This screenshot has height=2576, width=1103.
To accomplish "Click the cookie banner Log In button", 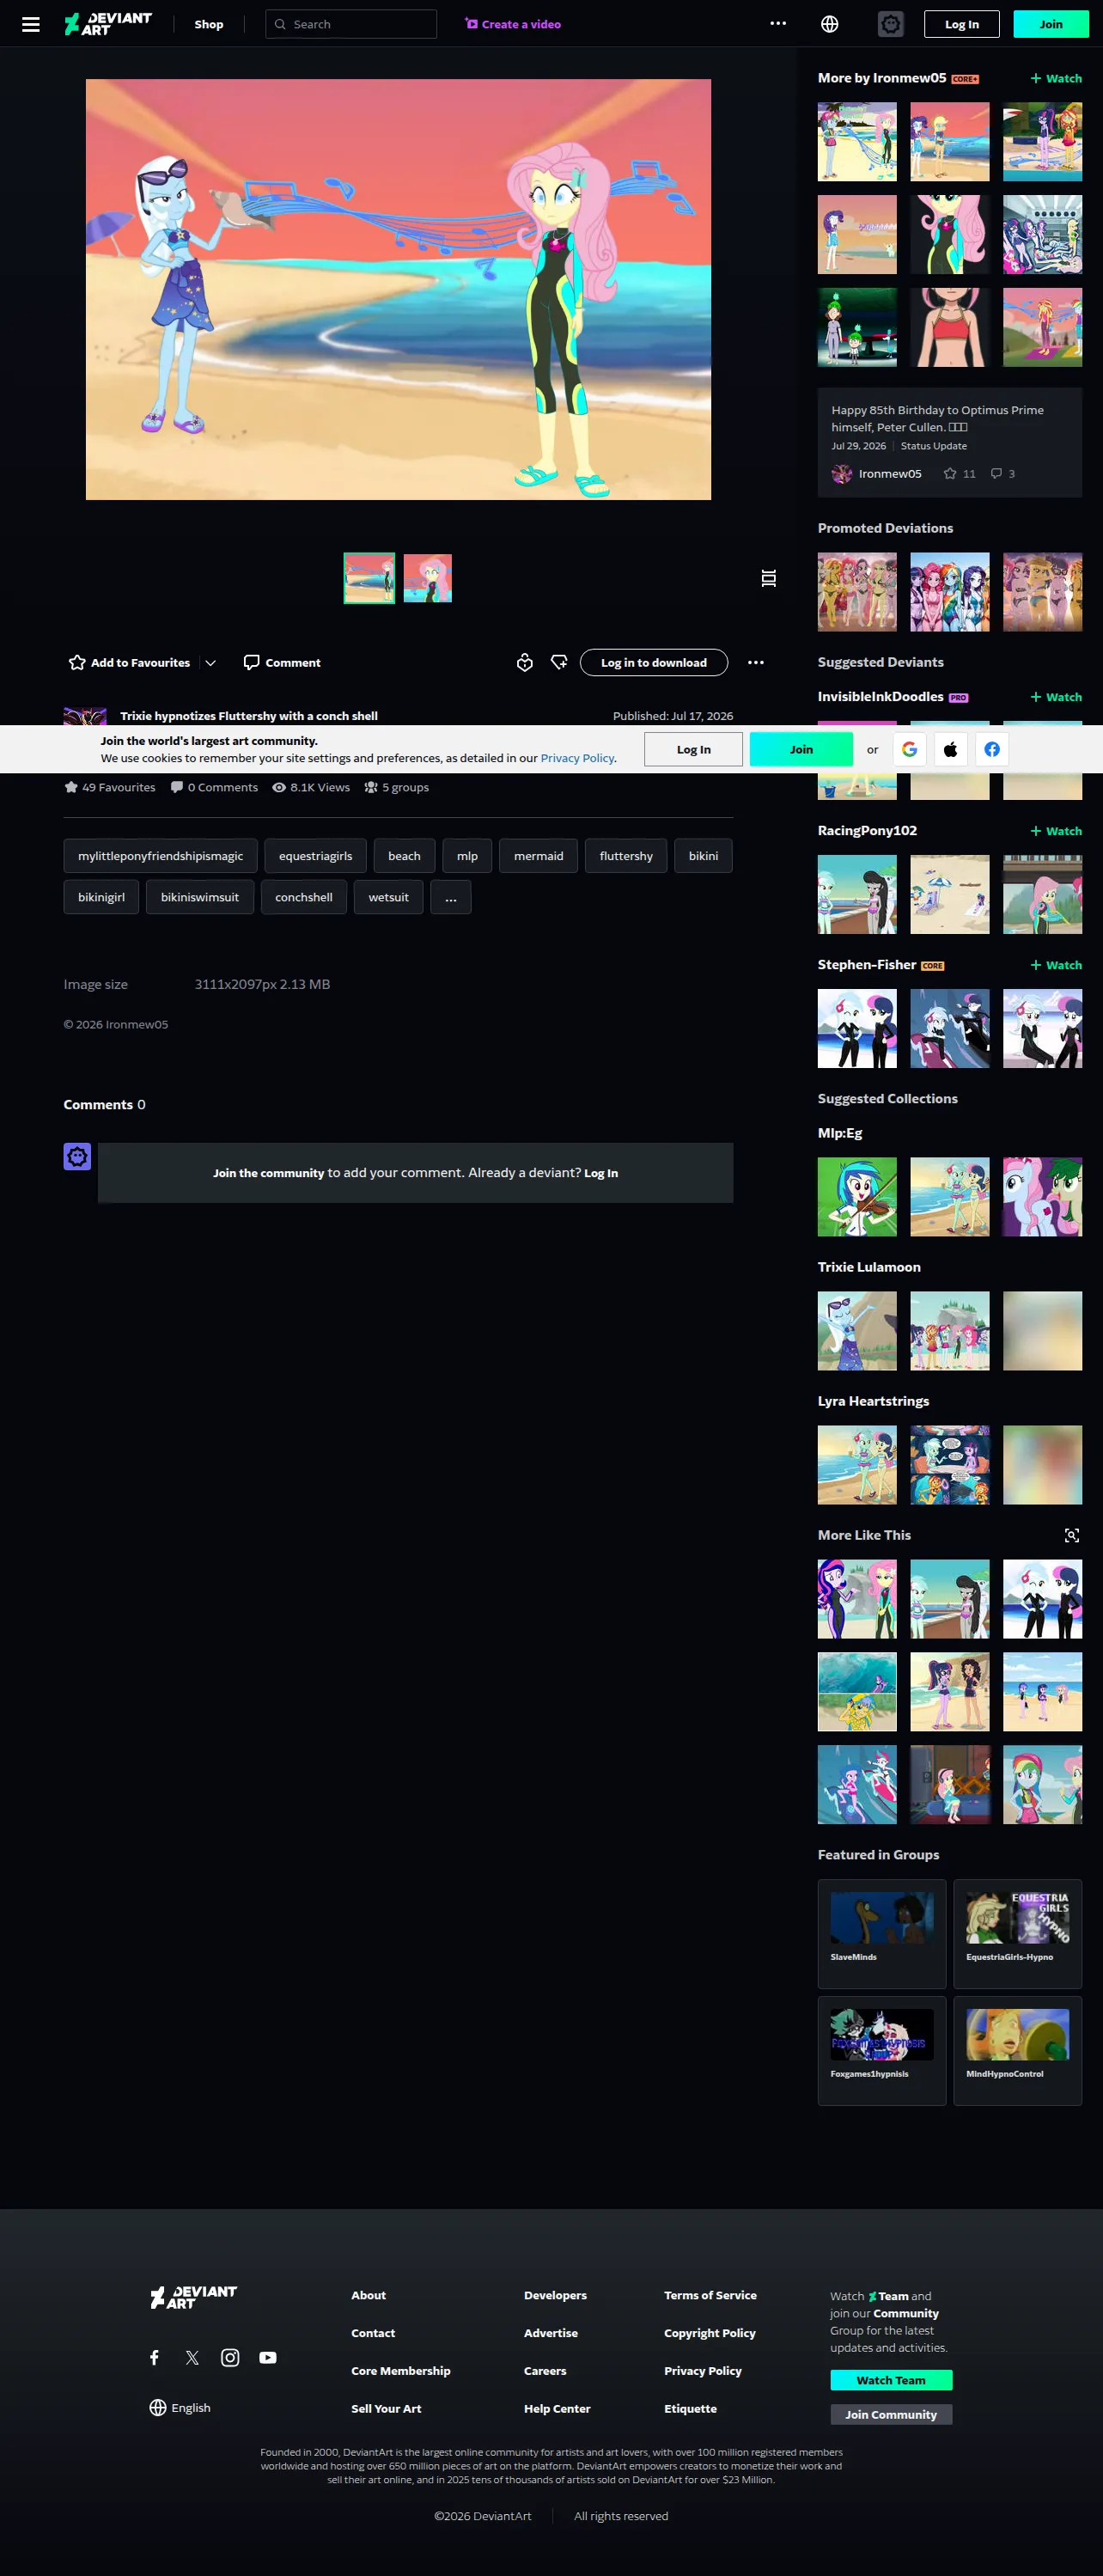I will point(693,749).
